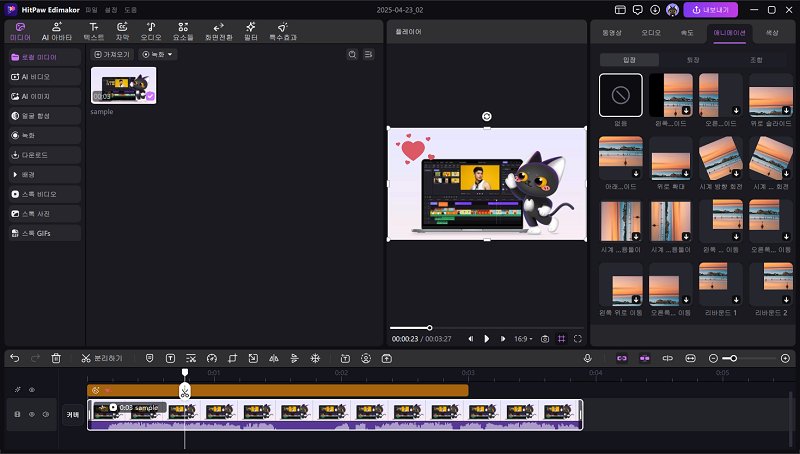
Task: Switch to the 오디오 properties tab
Action: [x=651, y=33]
